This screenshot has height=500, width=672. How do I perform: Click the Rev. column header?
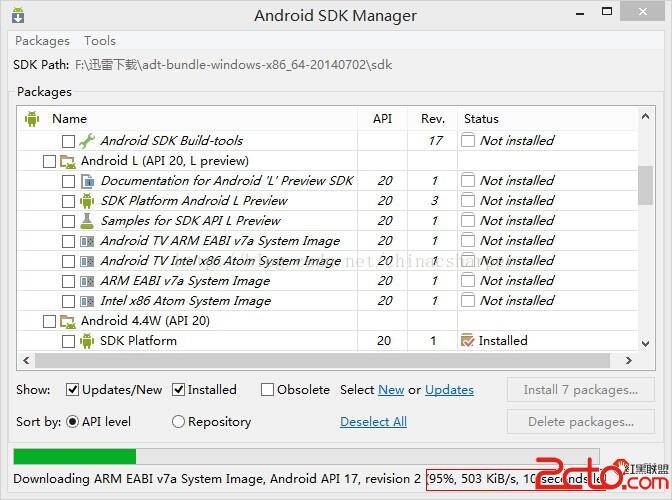(433, 119)
